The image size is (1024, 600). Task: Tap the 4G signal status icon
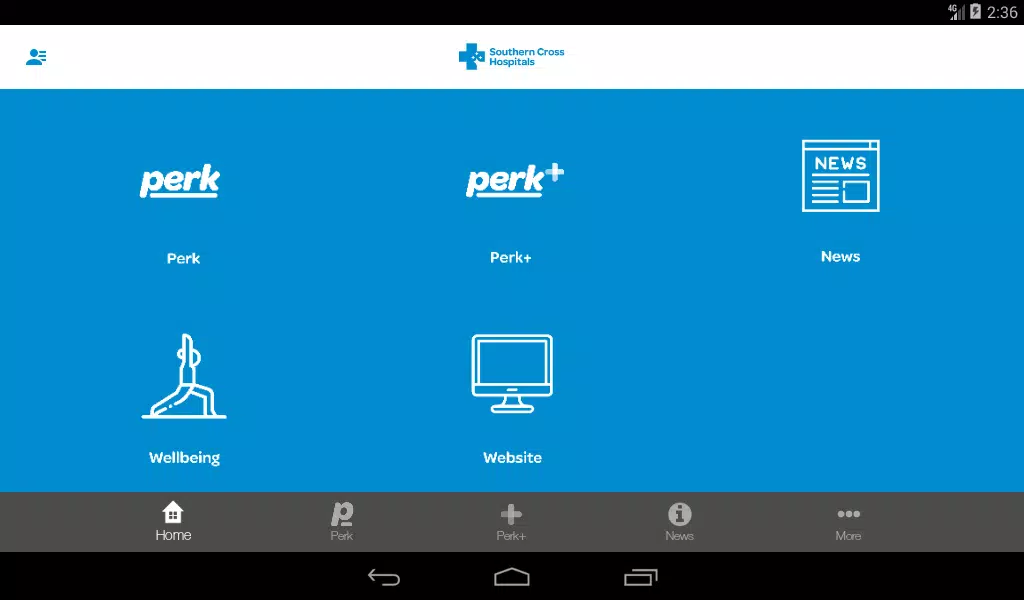(956, 12)
